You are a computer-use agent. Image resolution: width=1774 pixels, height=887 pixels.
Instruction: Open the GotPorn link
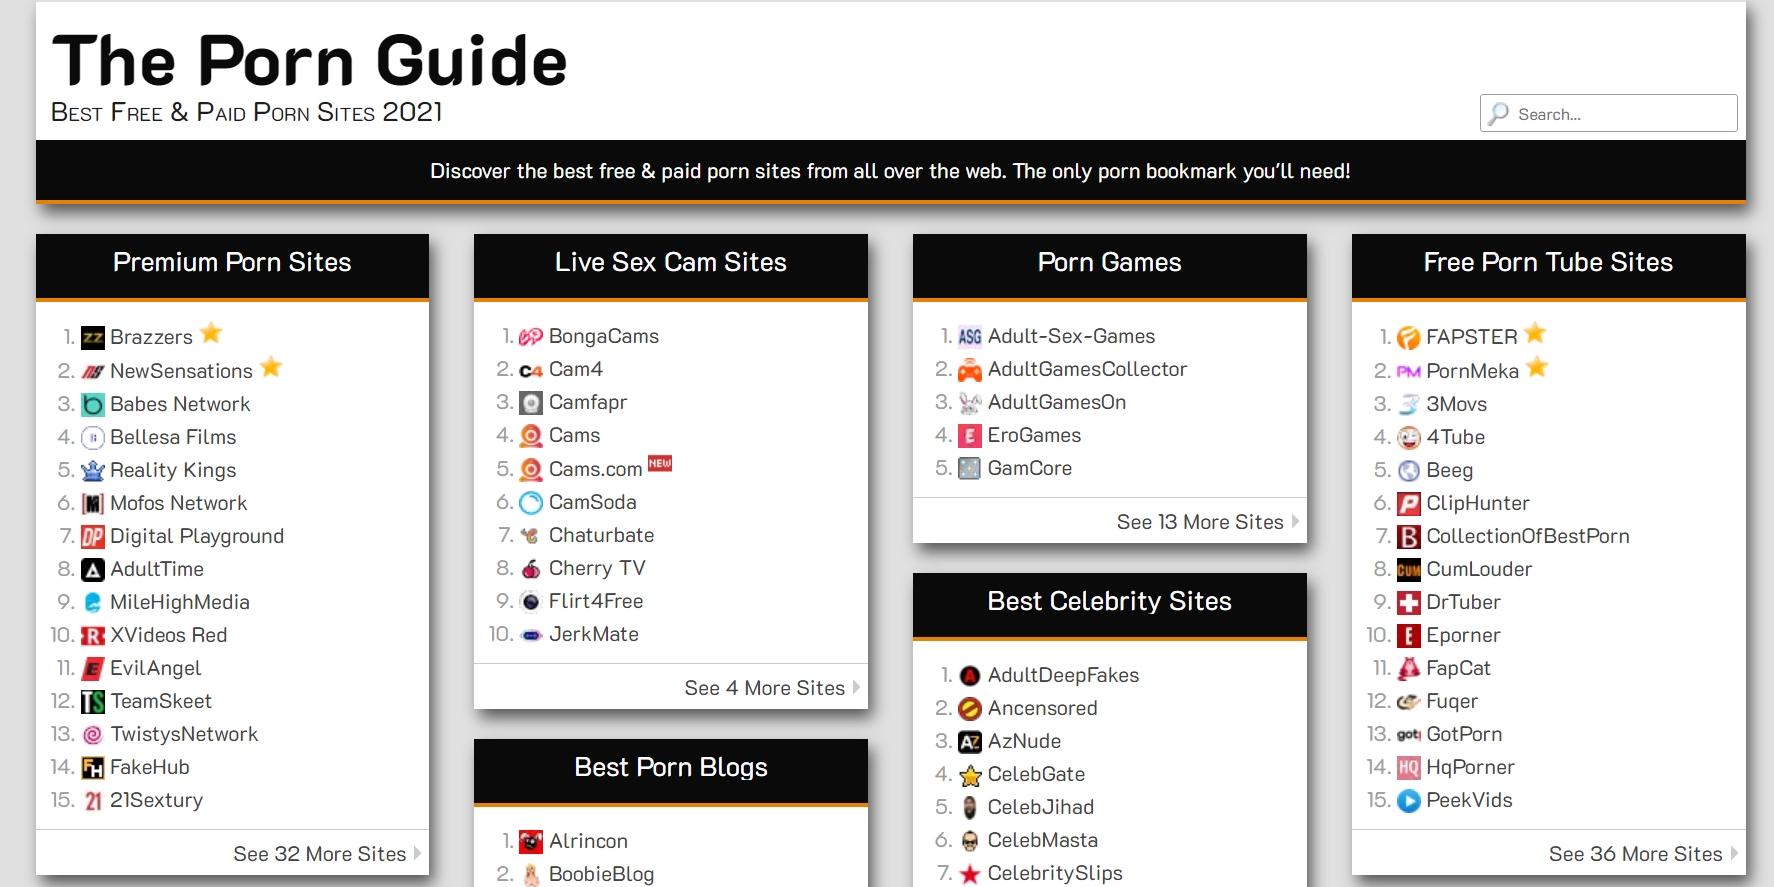tap(1464, 734)
